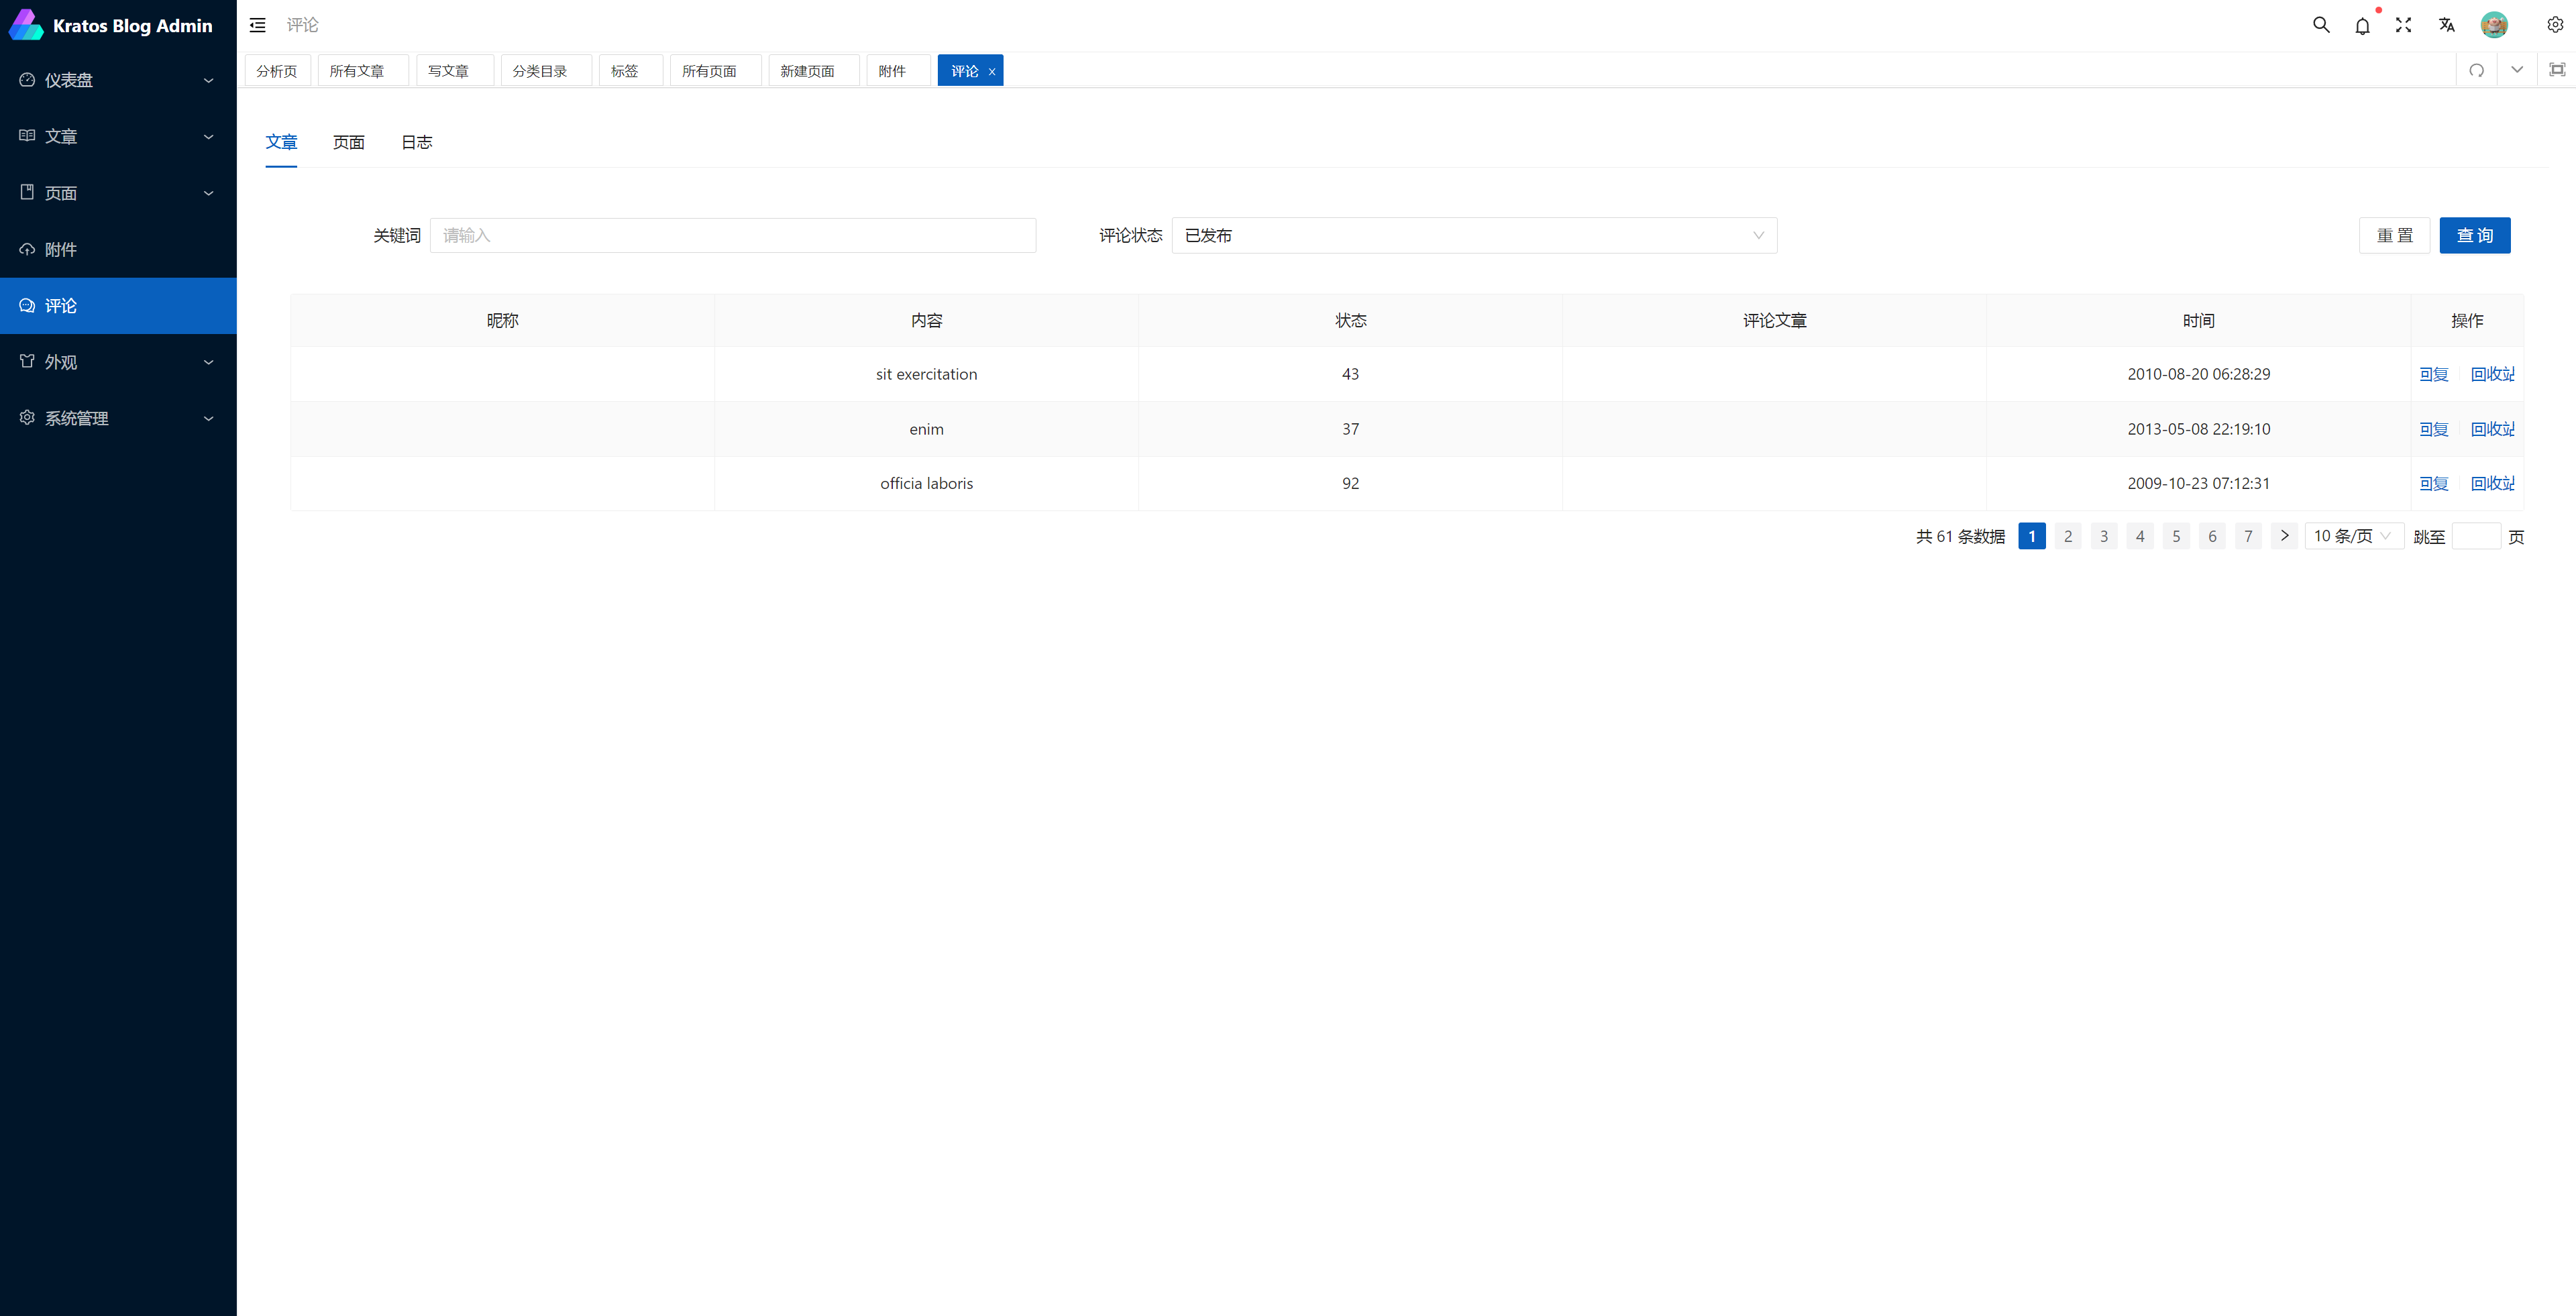This screenshot has height=1316, width=2576.
Task: Click the 查询 search button
Action: (x=2474, y=235)
